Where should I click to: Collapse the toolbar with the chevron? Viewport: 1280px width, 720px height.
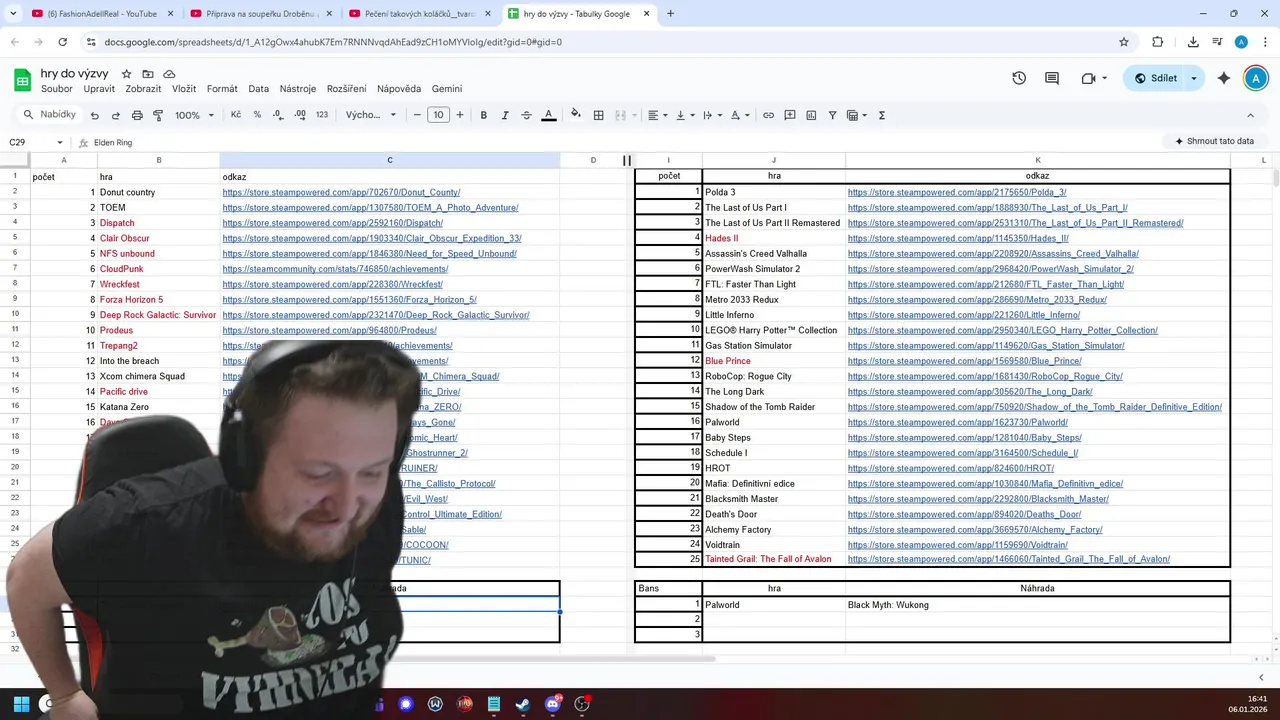tap(1250, 115)
